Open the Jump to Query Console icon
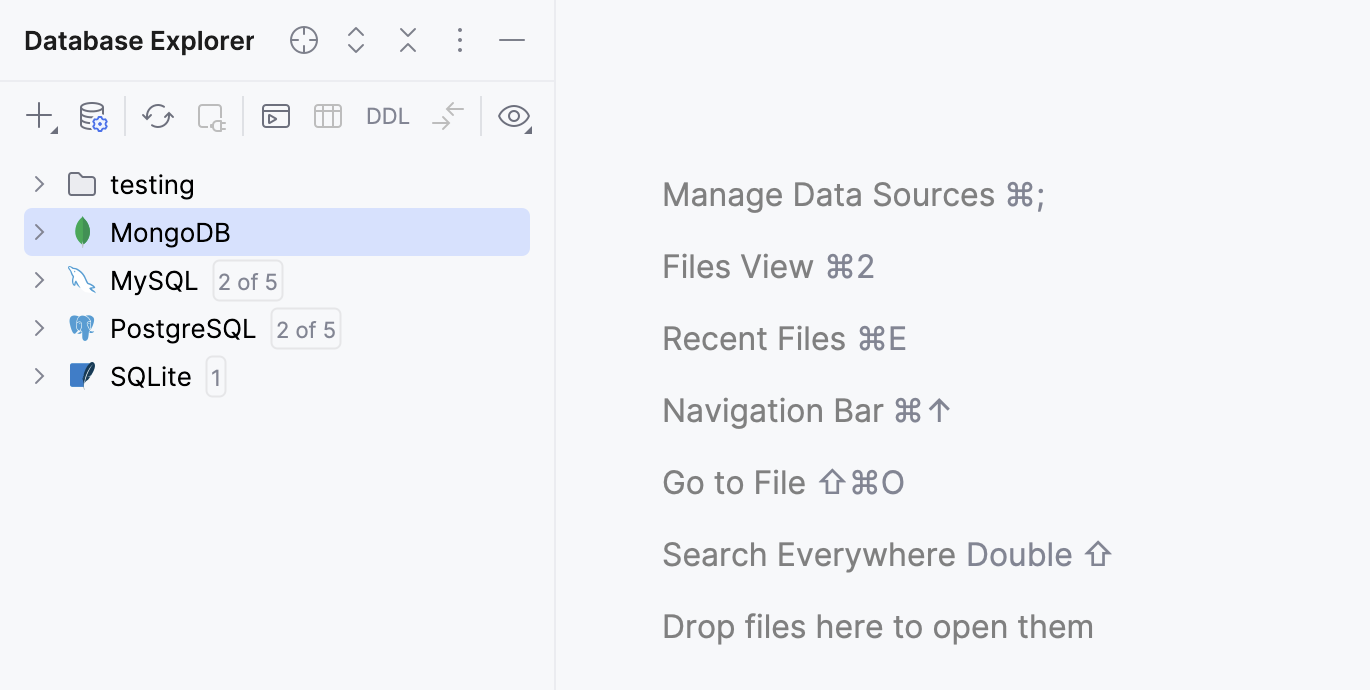1370x690 pixels. click(276, 116)
